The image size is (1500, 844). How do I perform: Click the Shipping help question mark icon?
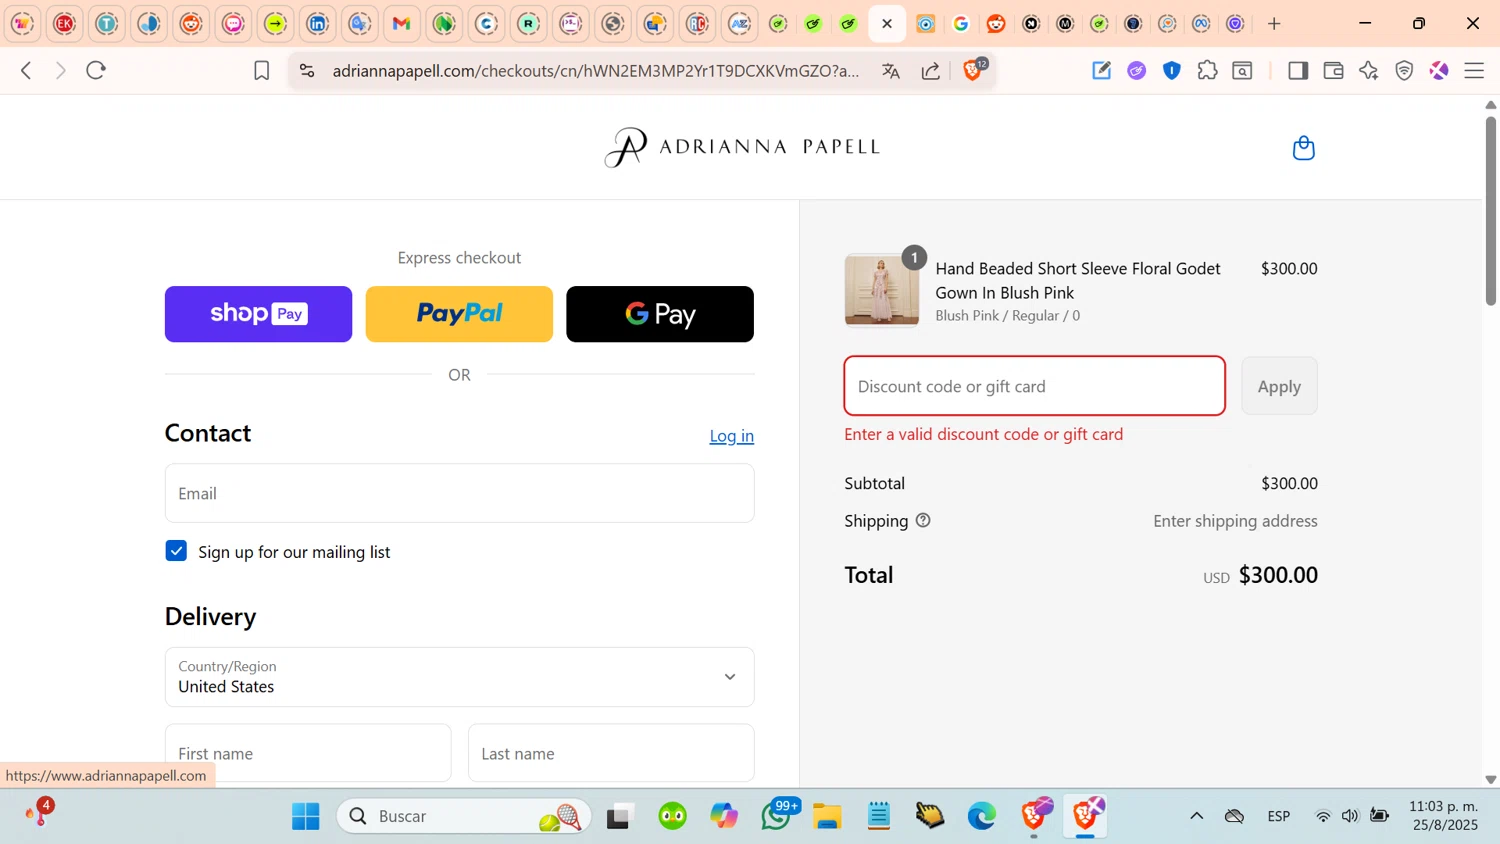(x=923, y=520)
